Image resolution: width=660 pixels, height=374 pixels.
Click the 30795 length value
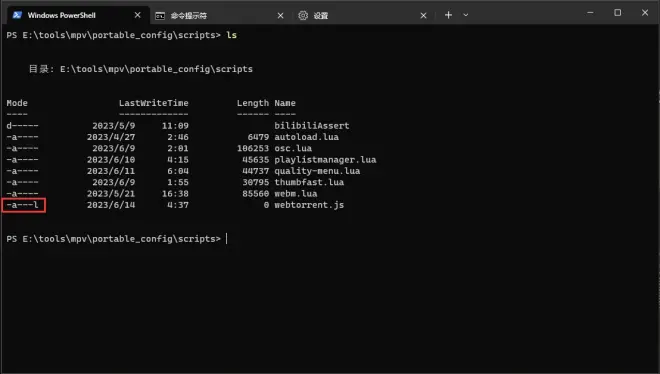(255, 183)
